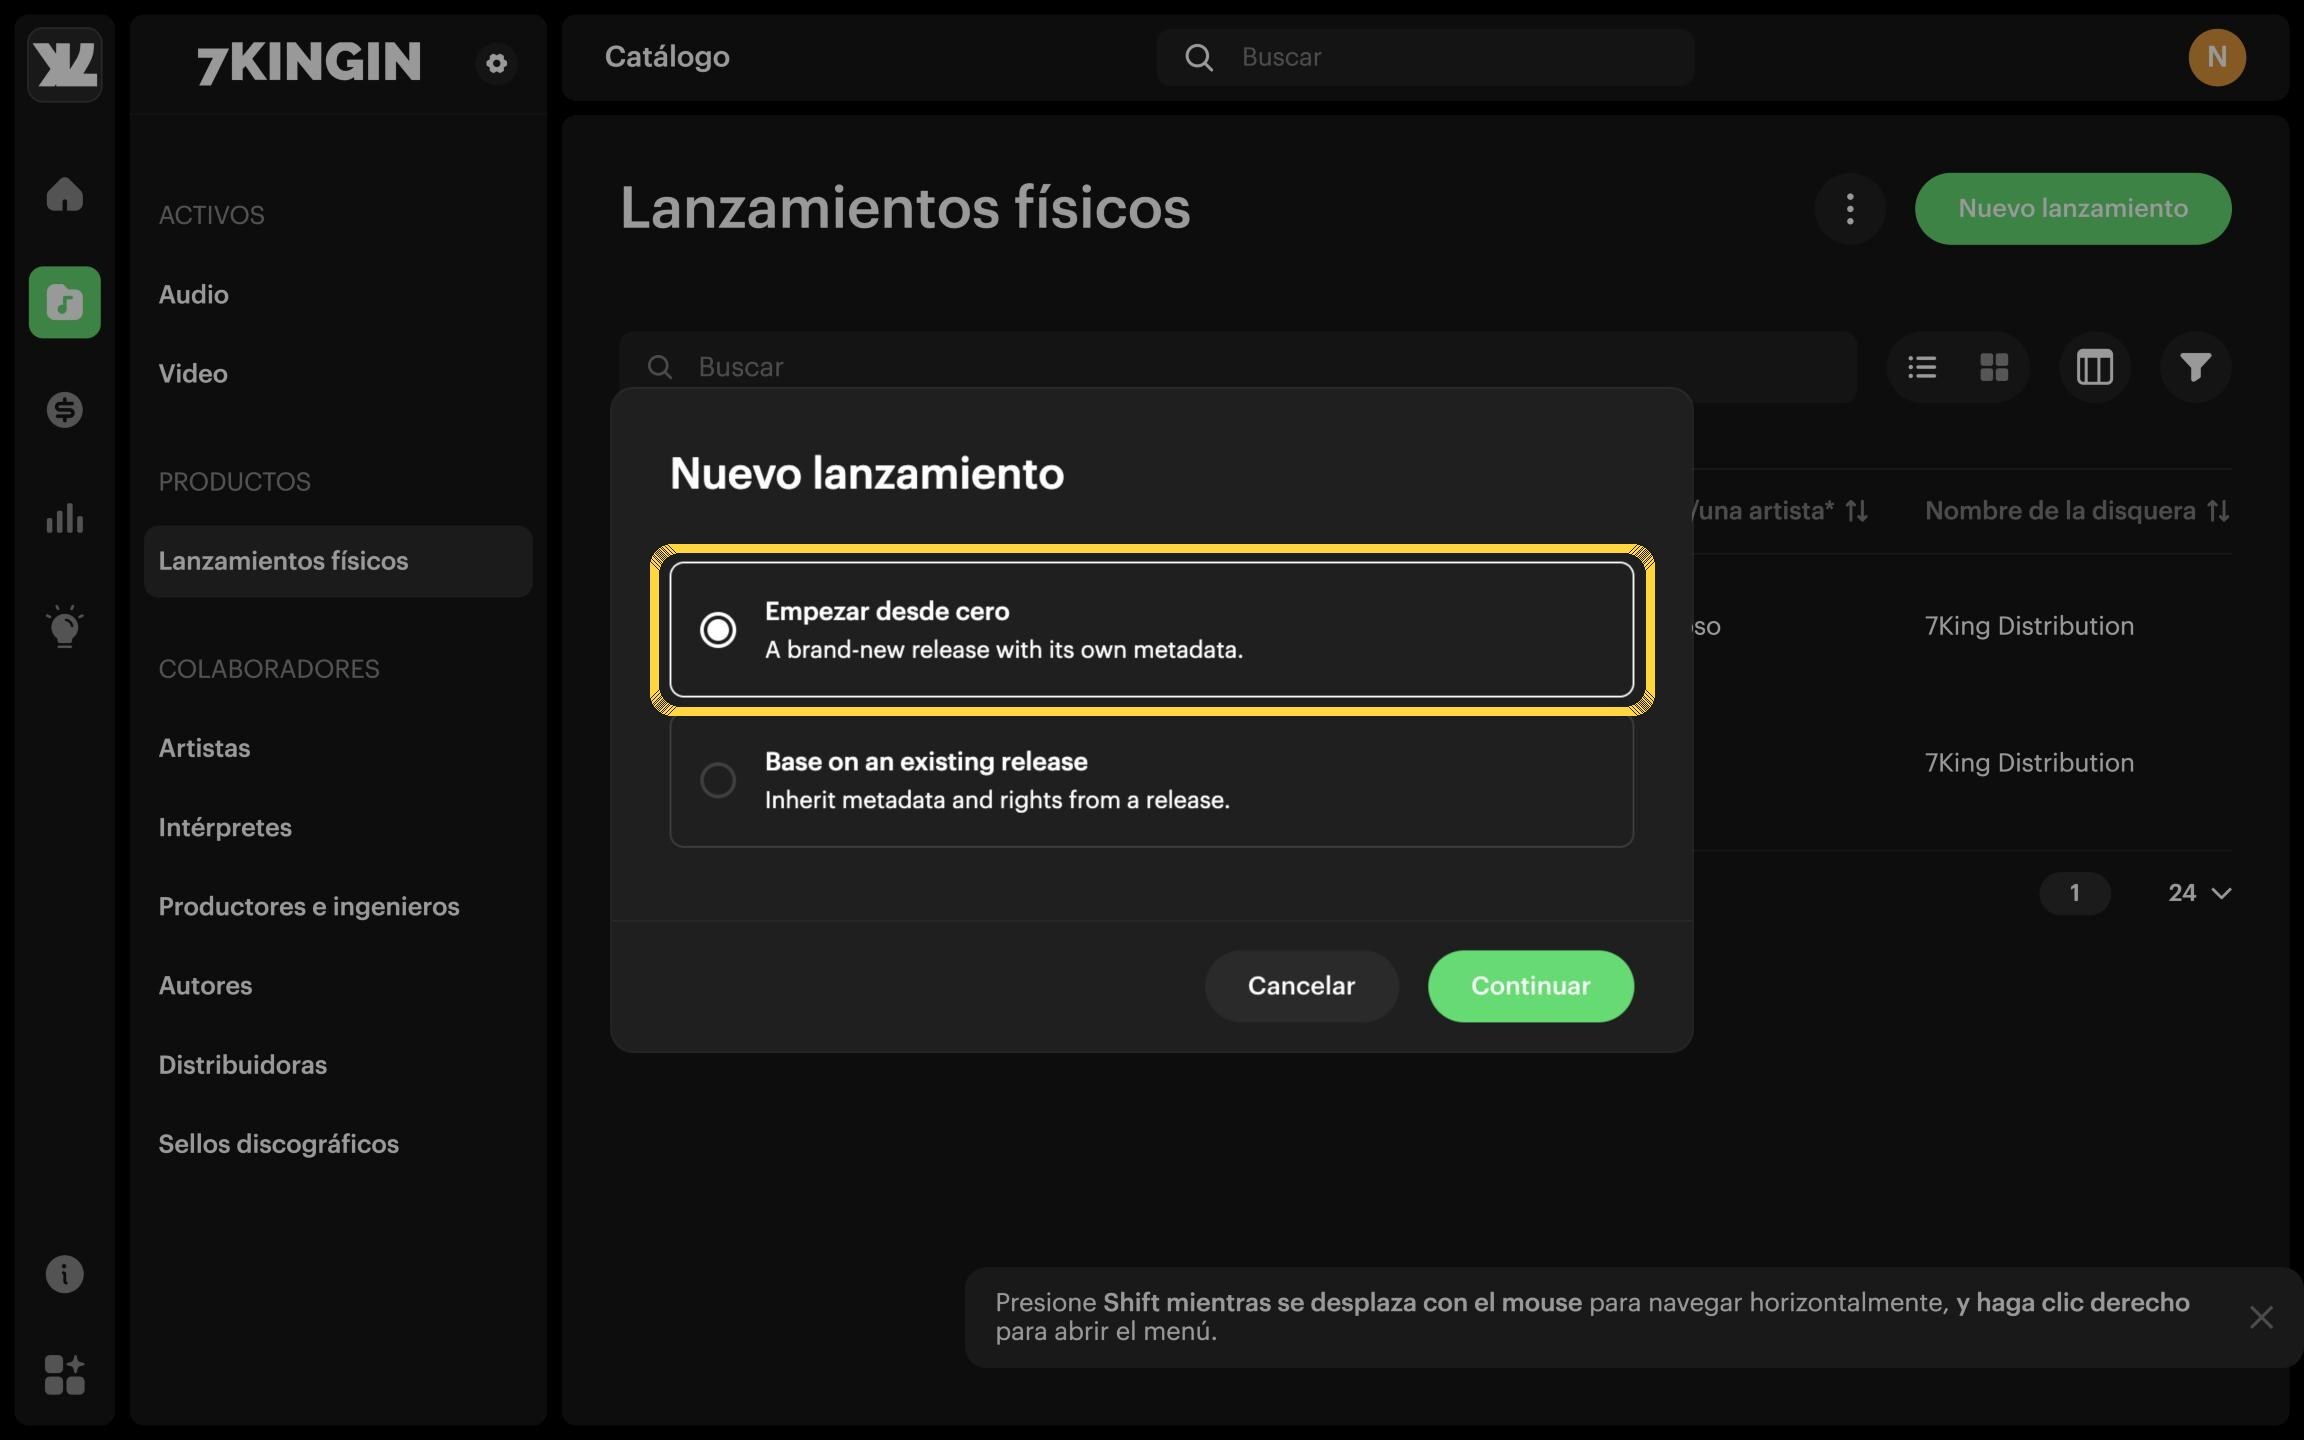Go to page 1 in pagination
2304x1440 pixels.
coord(2075,893)
